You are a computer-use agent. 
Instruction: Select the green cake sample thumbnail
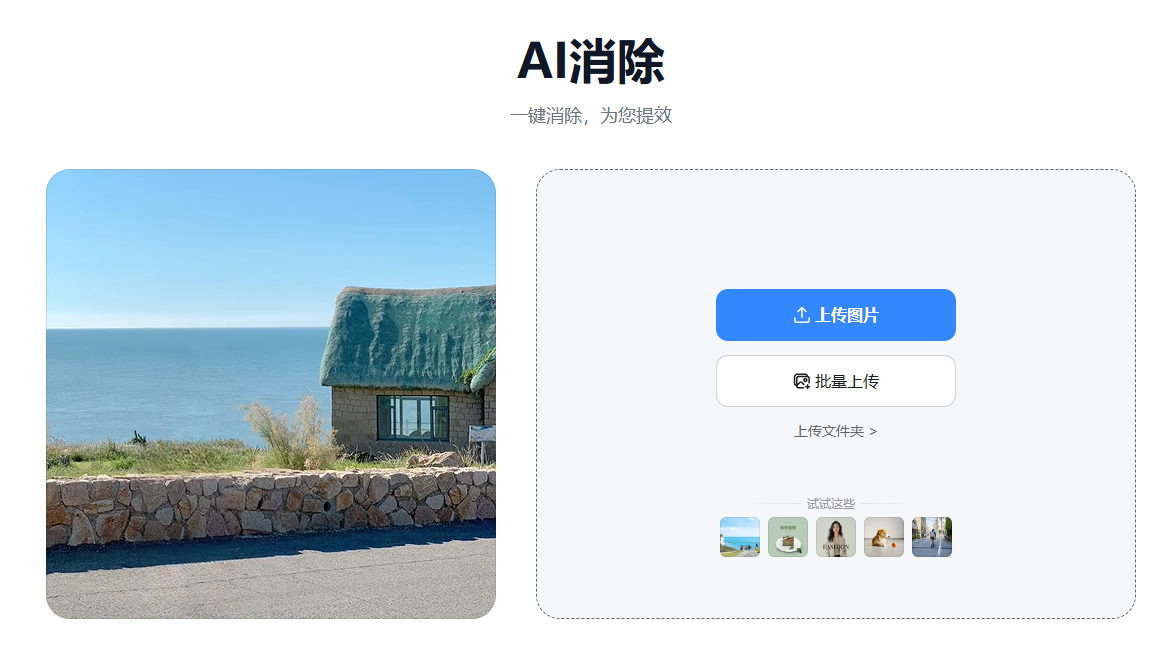[x=788, y=537]
